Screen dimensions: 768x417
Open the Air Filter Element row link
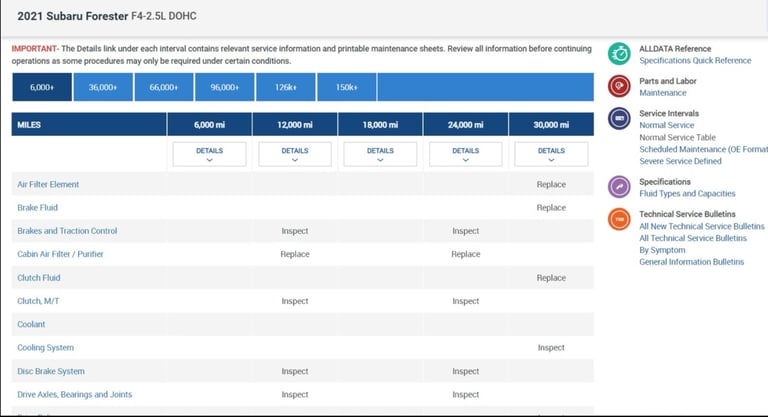pos(48,184)
